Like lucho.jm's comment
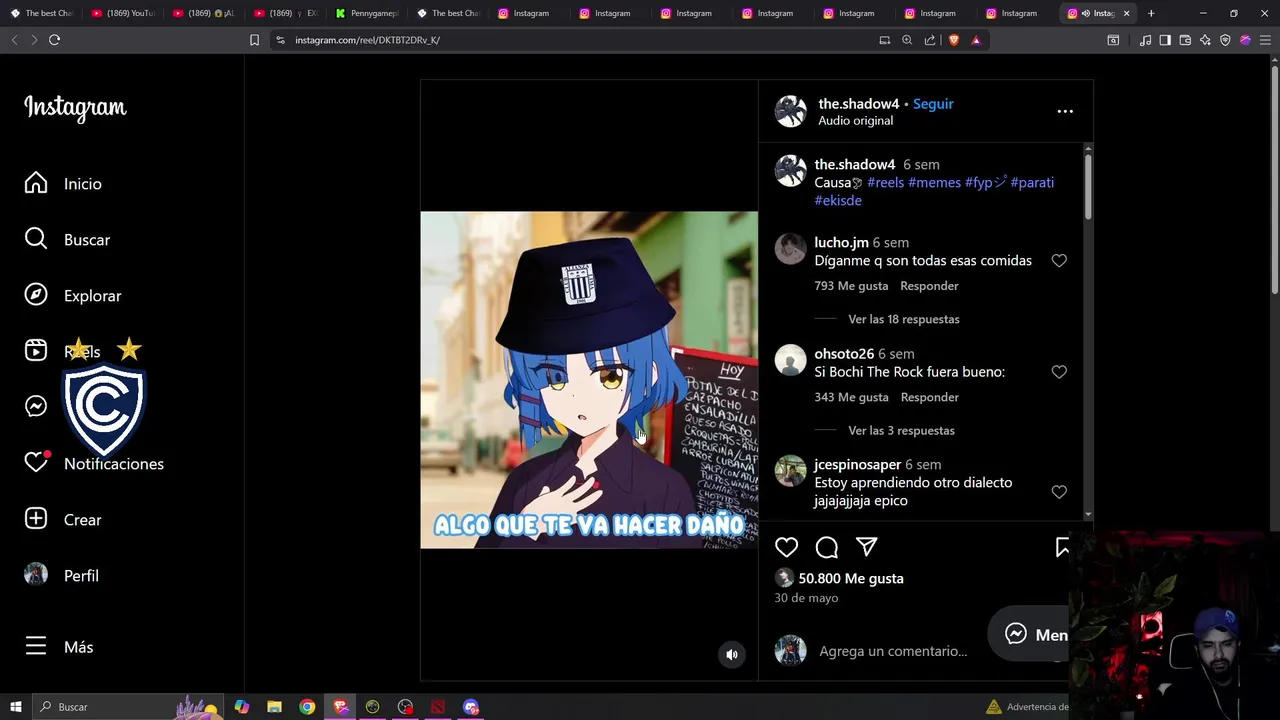Viewport: 1280px width, 720px height. (x=1059, y=261)
